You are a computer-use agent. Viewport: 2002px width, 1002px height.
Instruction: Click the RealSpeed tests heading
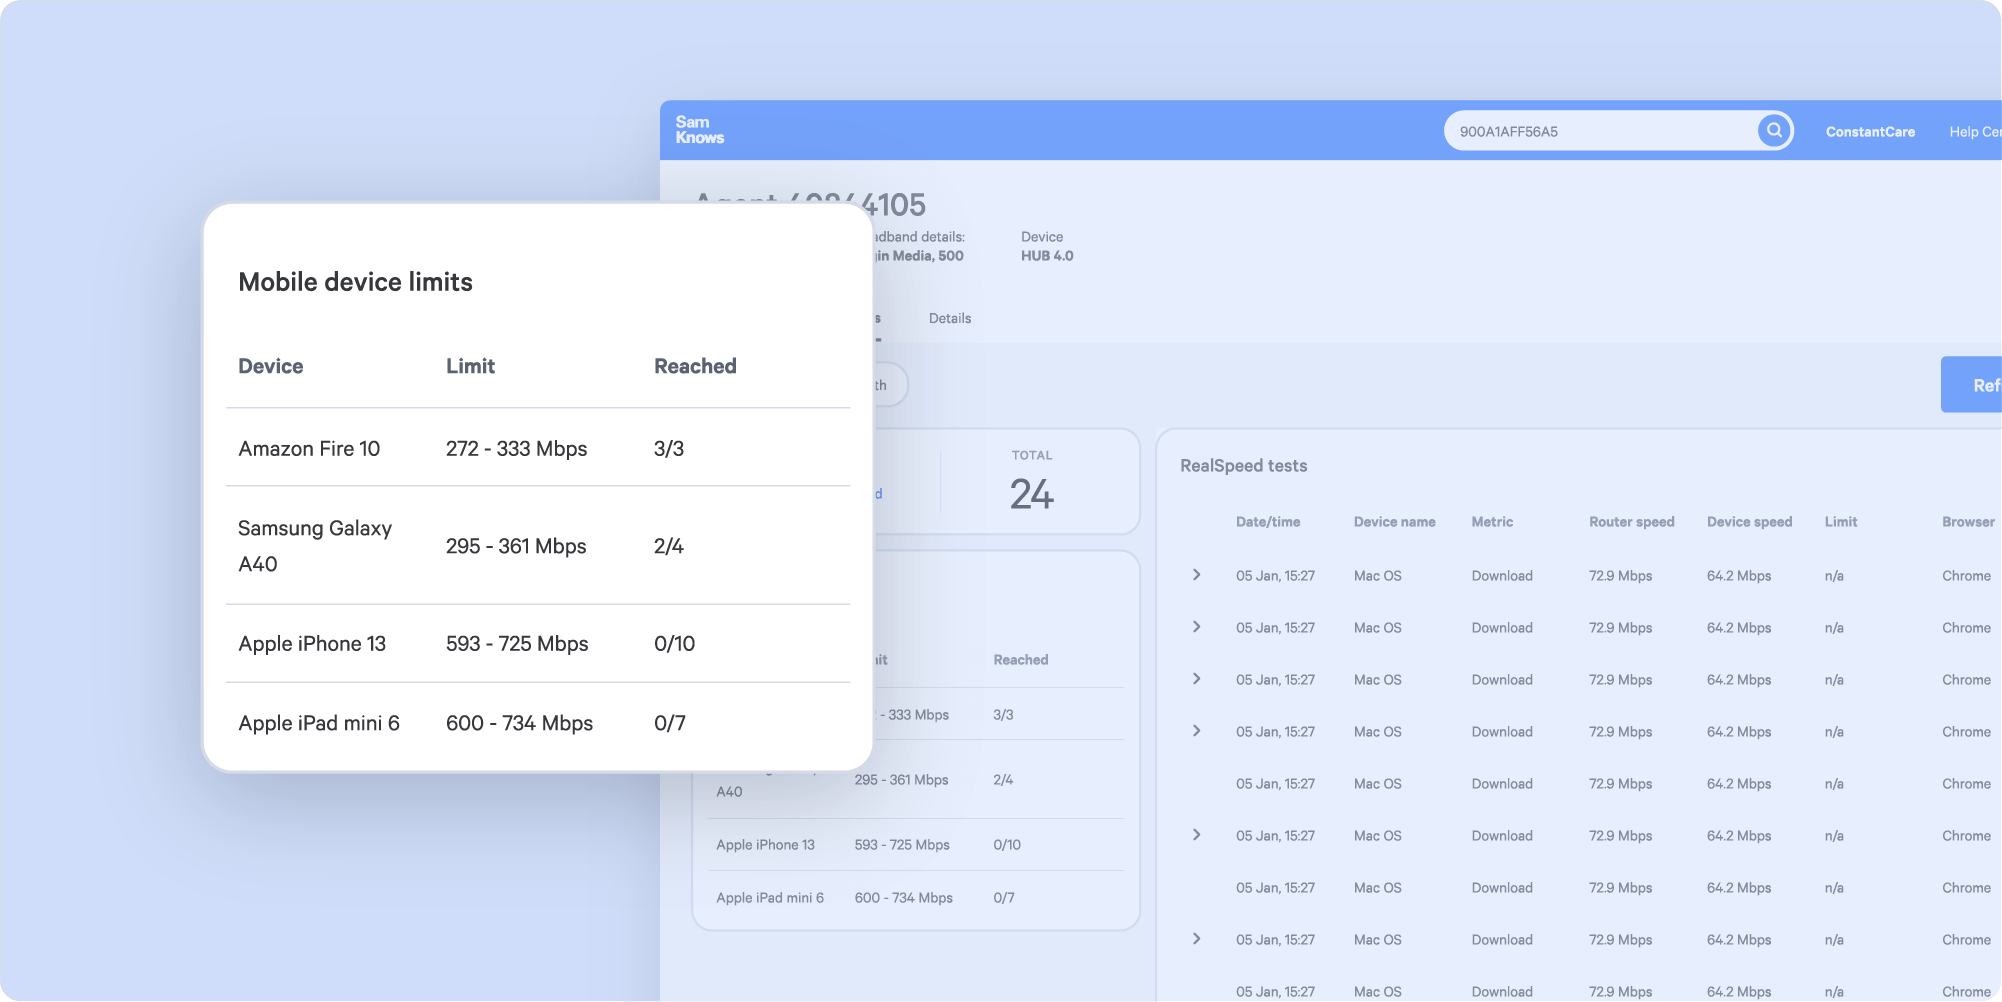(x=1243, y=466)
